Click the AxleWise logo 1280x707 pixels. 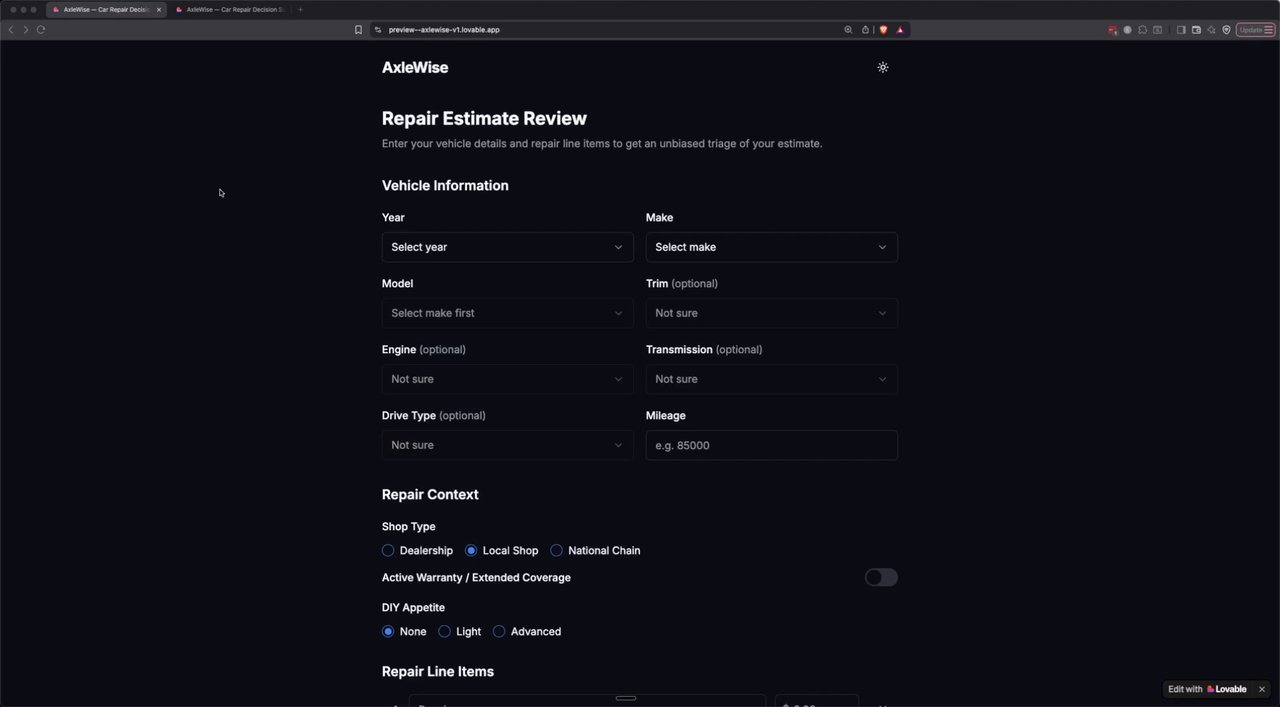click(x=415, y=67)
